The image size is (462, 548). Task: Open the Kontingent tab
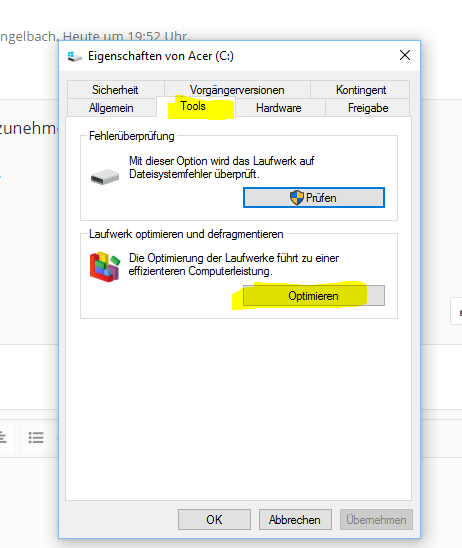[361, 90]
